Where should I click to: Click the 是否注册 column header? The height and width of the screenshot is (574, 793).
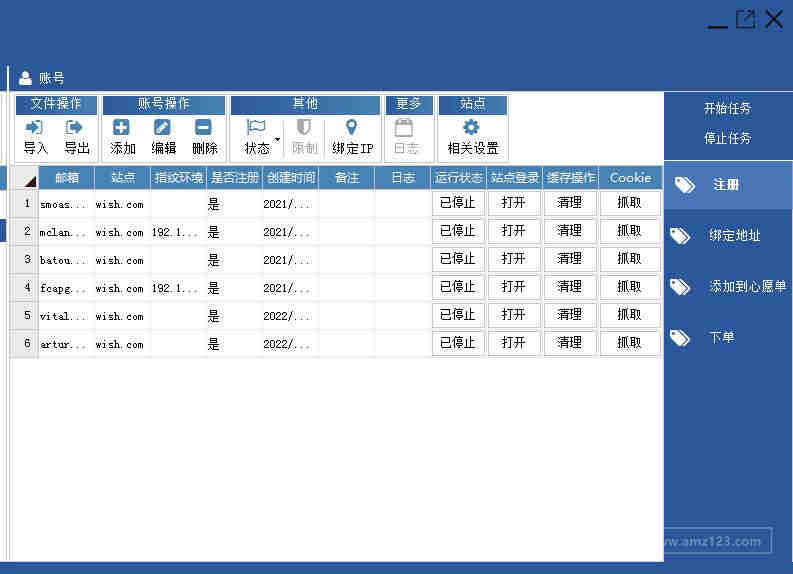234,178
